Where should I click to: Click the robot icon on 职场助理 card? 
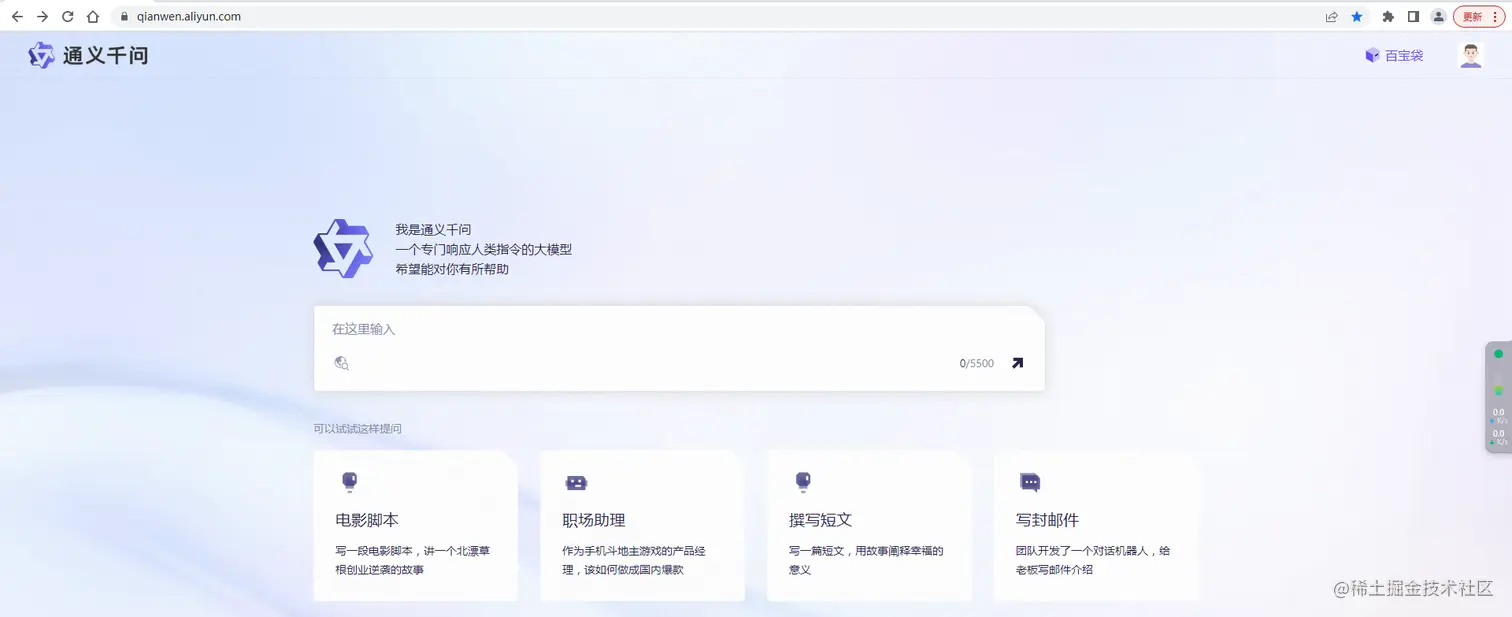point(577,482)
